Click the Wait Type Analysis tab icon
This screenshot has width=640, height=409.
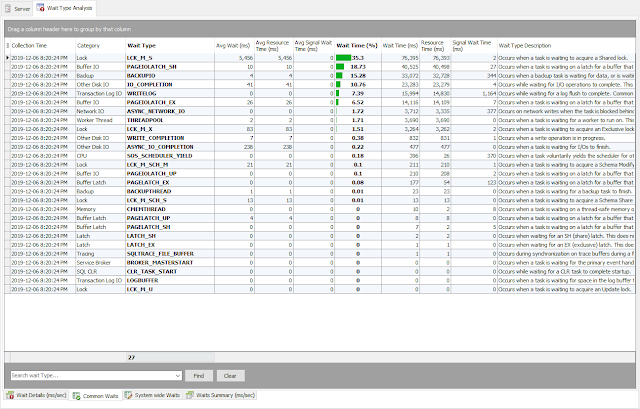40,8
